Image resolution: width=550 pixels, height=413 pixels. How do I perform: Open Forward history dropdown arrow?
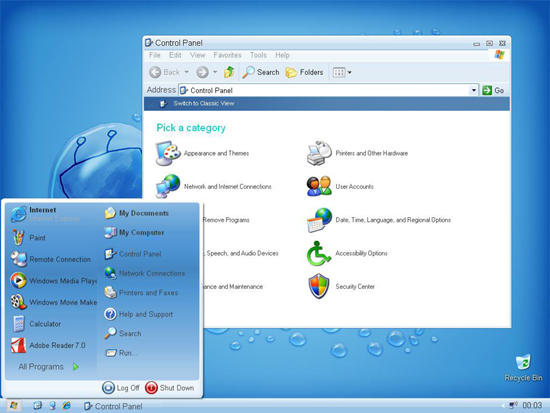[x=215, y=72]
